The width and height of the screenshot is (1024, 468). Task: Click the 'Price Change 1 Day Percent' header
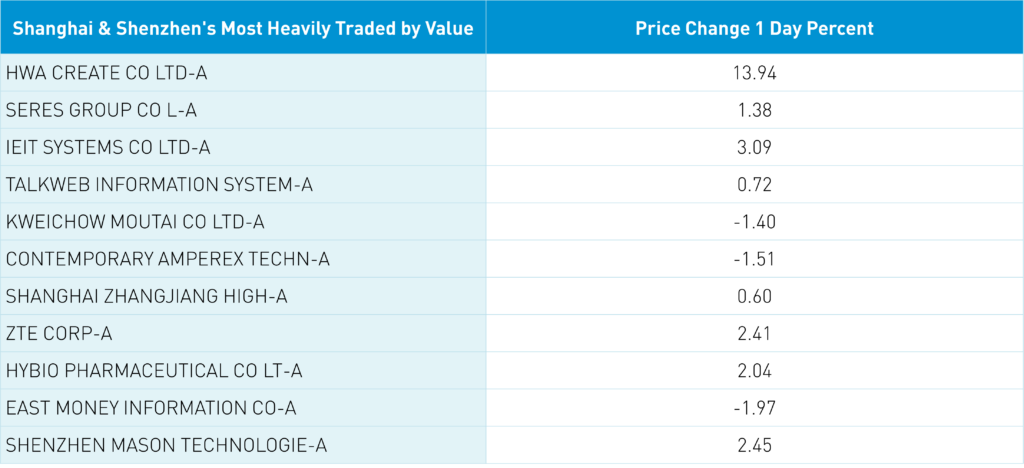[x=754, y=28]
